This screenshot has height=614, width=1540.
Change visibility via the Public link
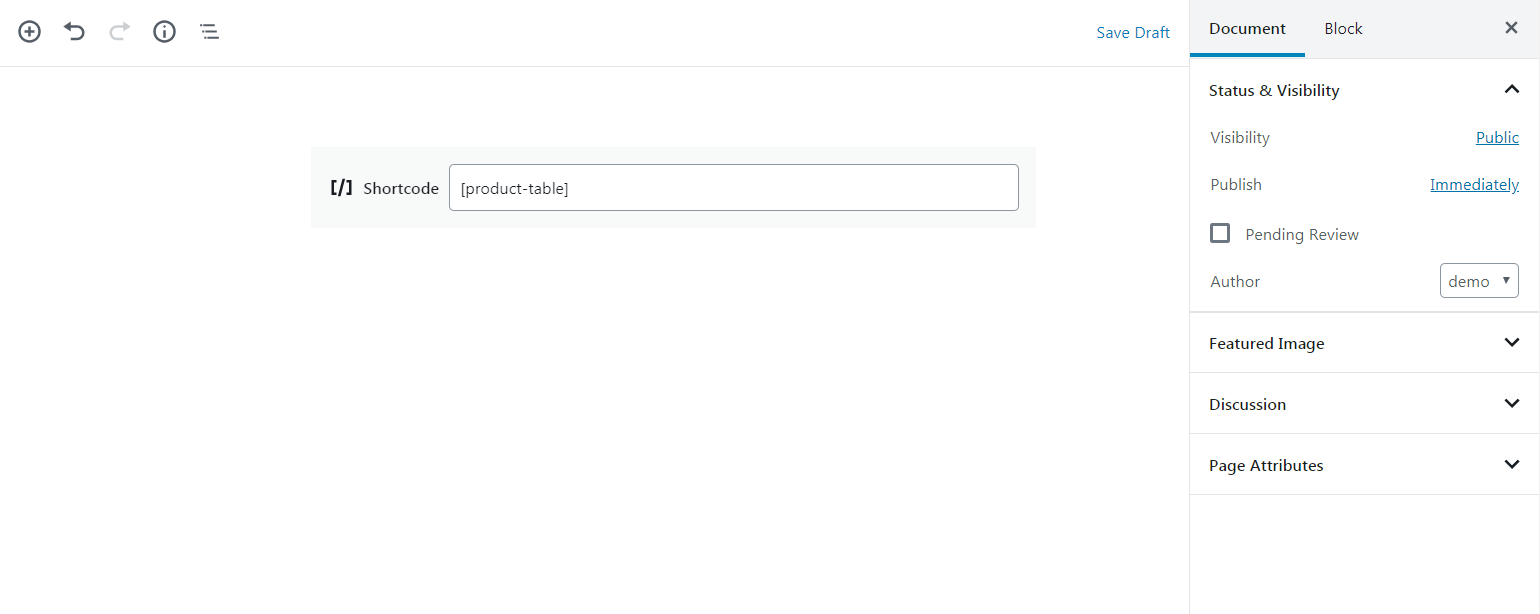[x=1497, y=137]
